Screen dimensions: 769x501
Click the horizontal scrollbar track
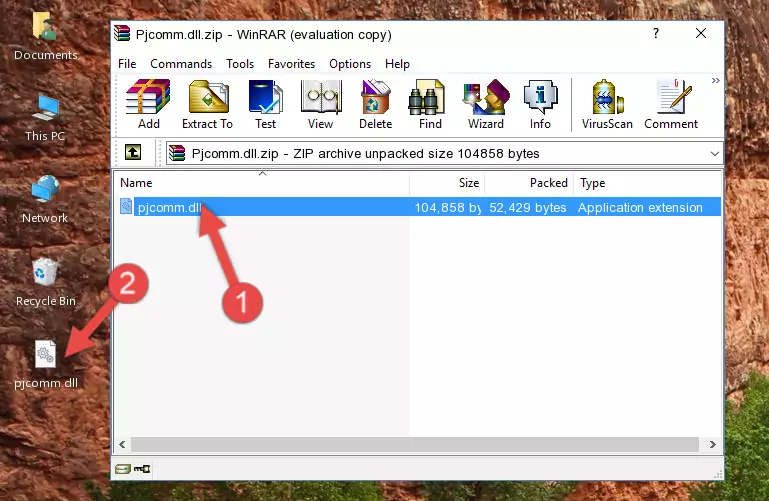[414, 445]
